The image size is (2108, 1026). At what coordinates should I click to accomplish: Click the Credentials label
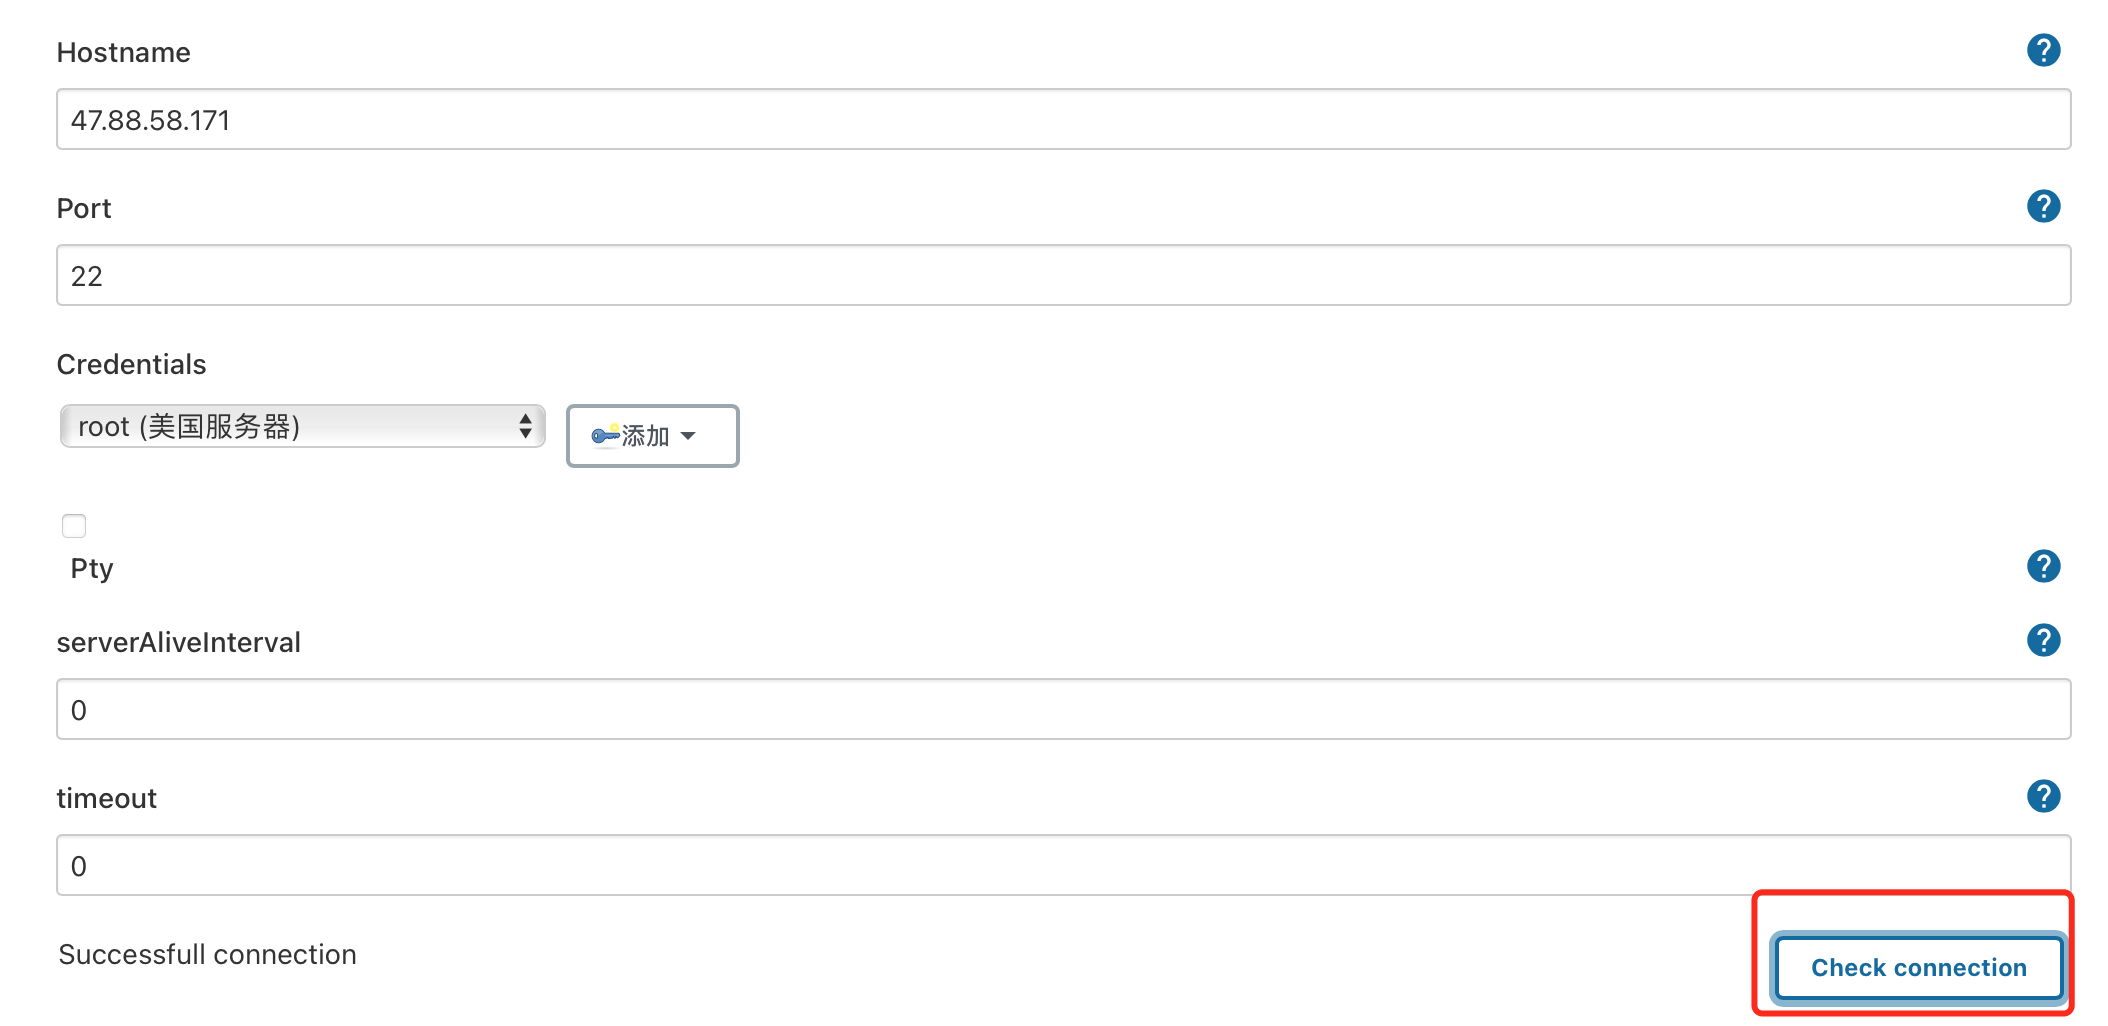131,365
